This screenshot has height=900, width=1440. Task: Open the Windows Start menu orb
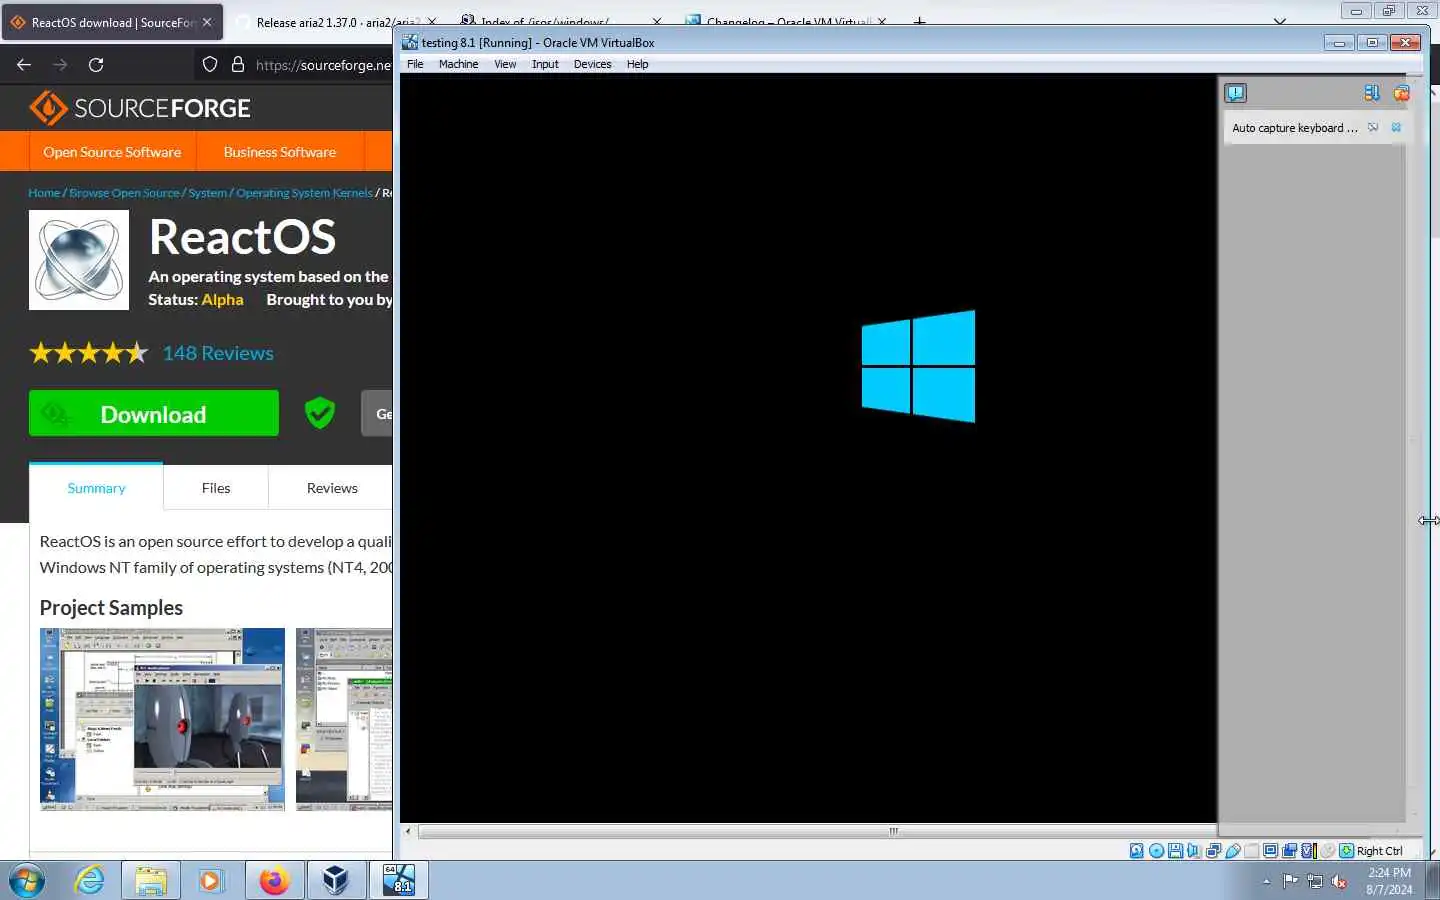click(x=26, y=881)
